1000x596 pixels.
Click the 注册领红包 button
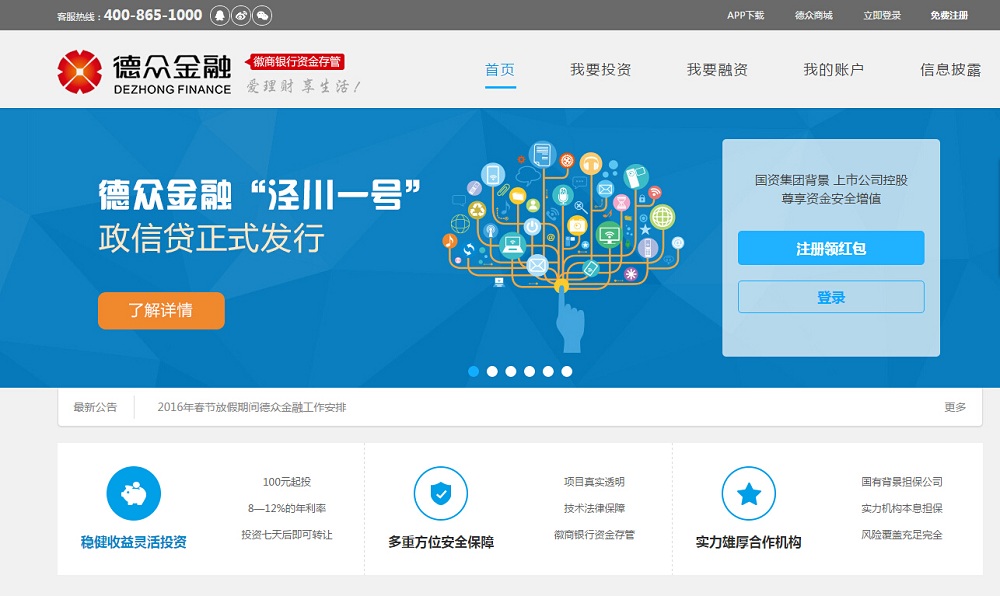(x=831, y=248)
